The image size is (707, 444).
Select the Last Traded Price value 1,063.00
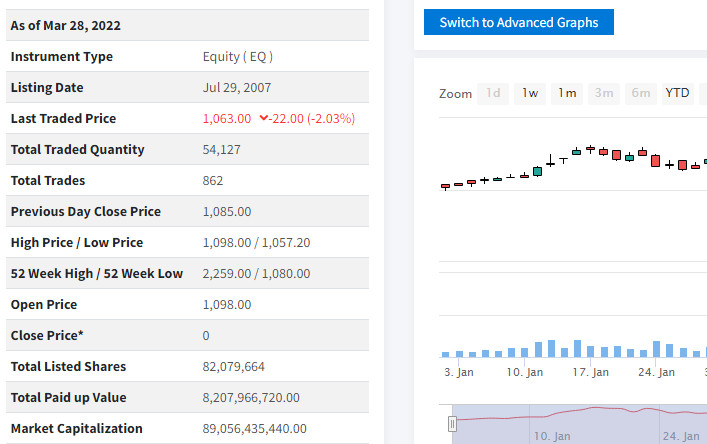coord(227,119)
